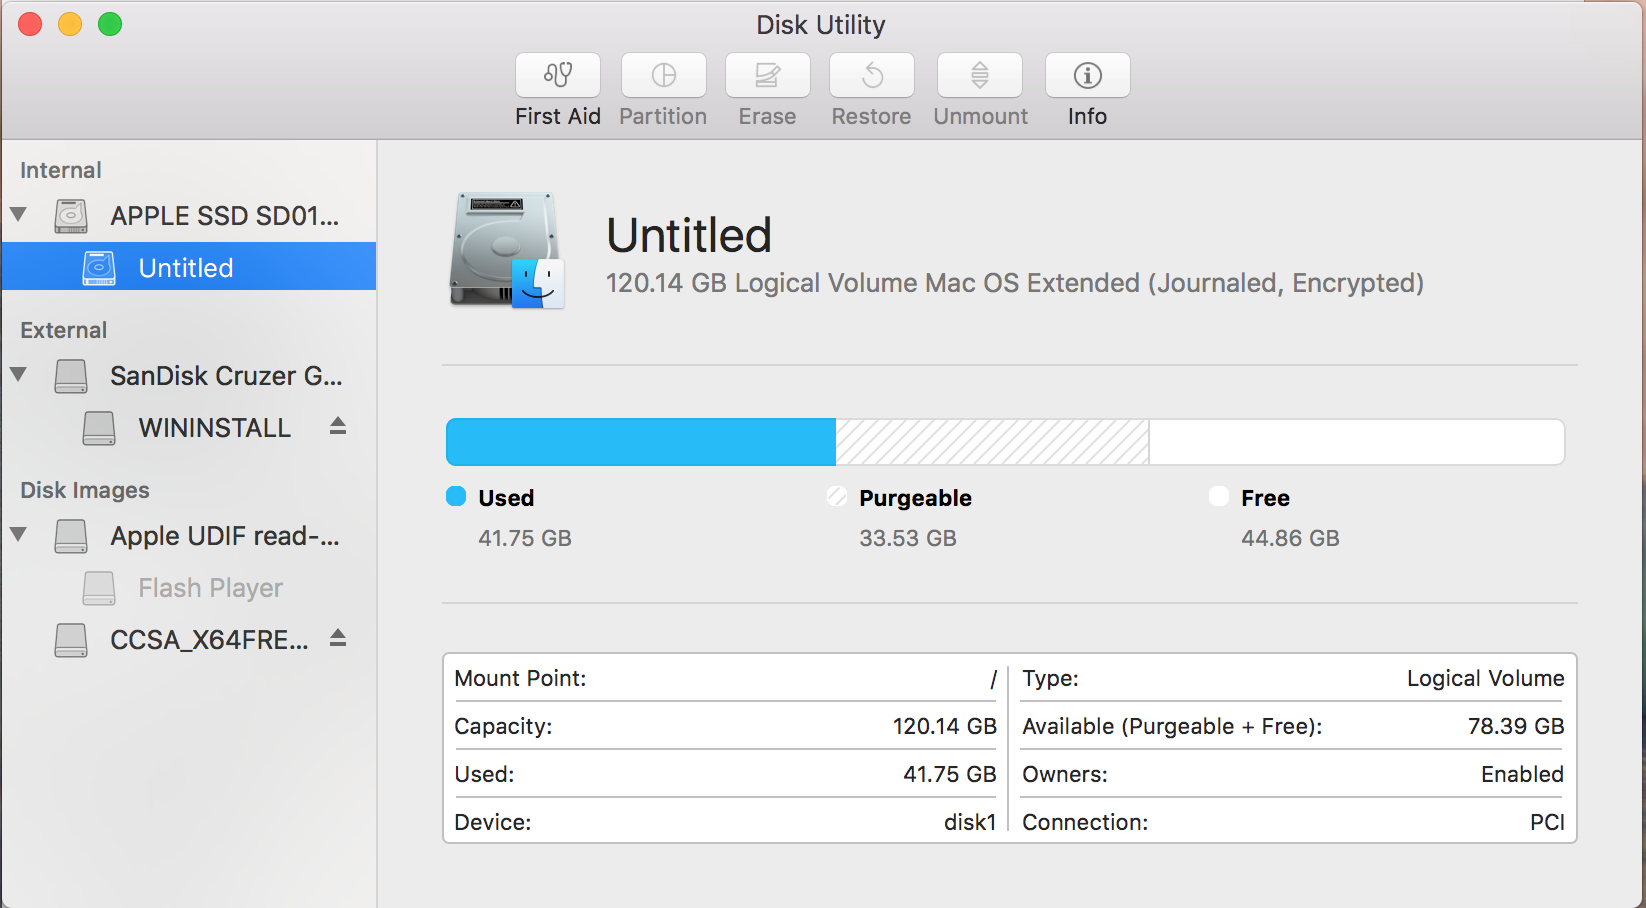Collapse the SanDisk Cruzer device listing

[x=17, y=375]
